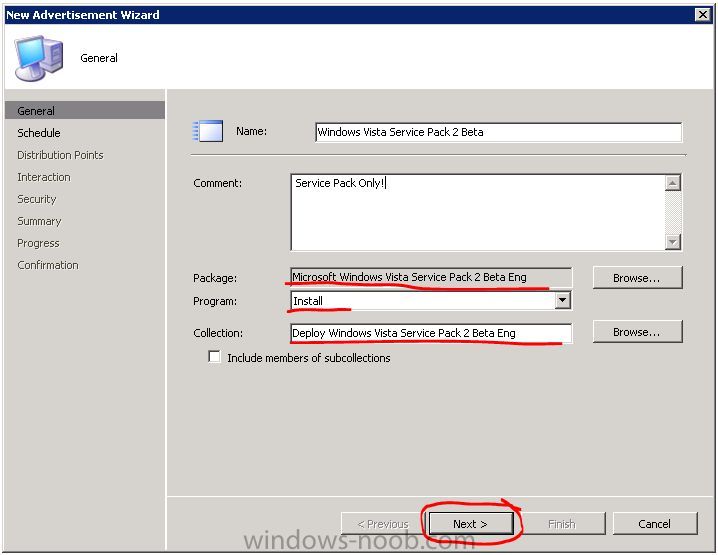Click Comment box scroll down arrow

click(672, 241)
